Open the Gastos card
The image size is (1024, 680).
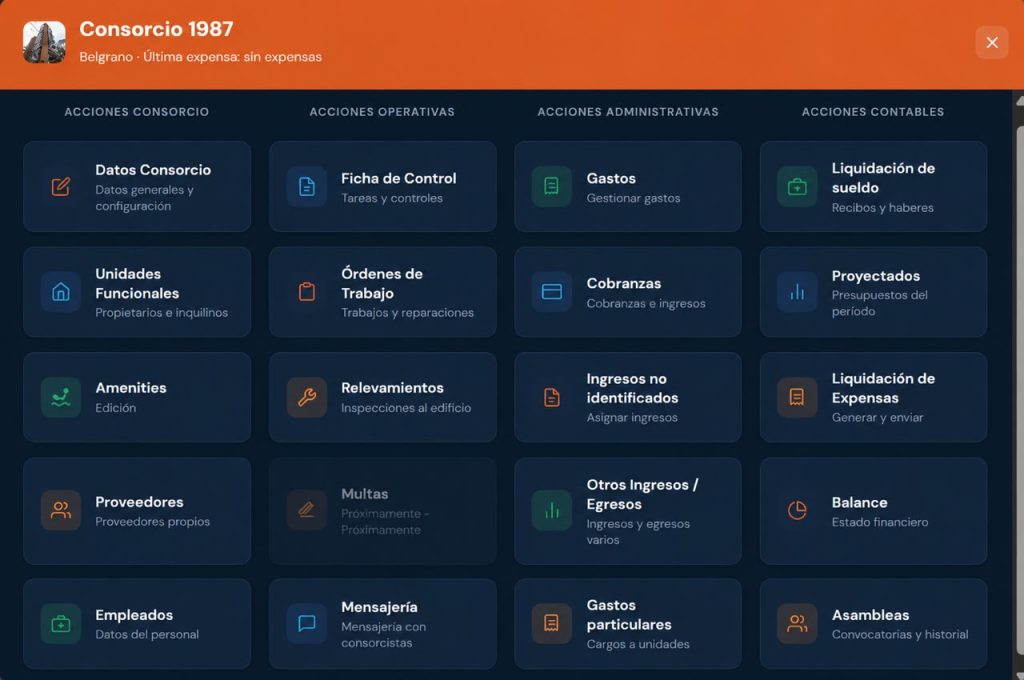[628, 187]
